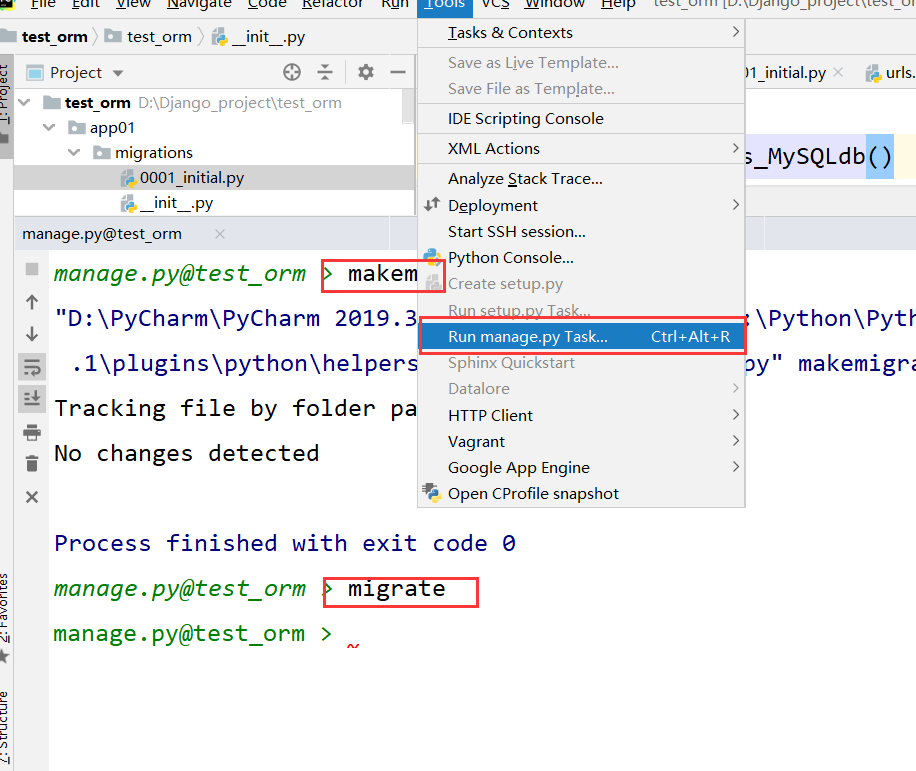The width and height of the screenshot is (916, 771).
Task: Collapse the migrations folder
Action: pos(74,152)
